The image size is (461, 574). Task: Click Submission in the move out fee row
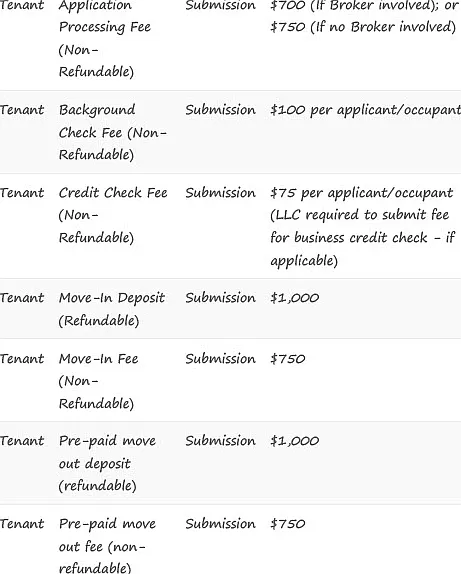click(x=220, y=523)
